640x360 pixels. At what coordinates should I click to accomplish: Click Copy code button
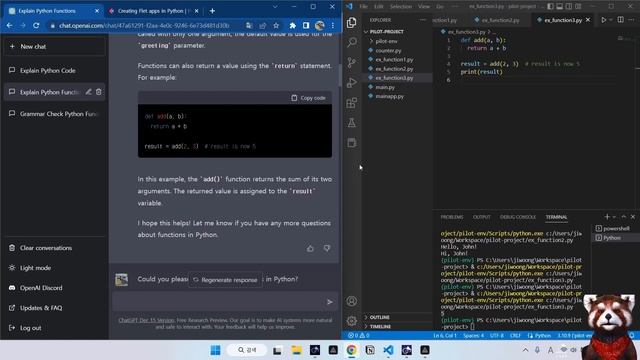tap(309, 98)
